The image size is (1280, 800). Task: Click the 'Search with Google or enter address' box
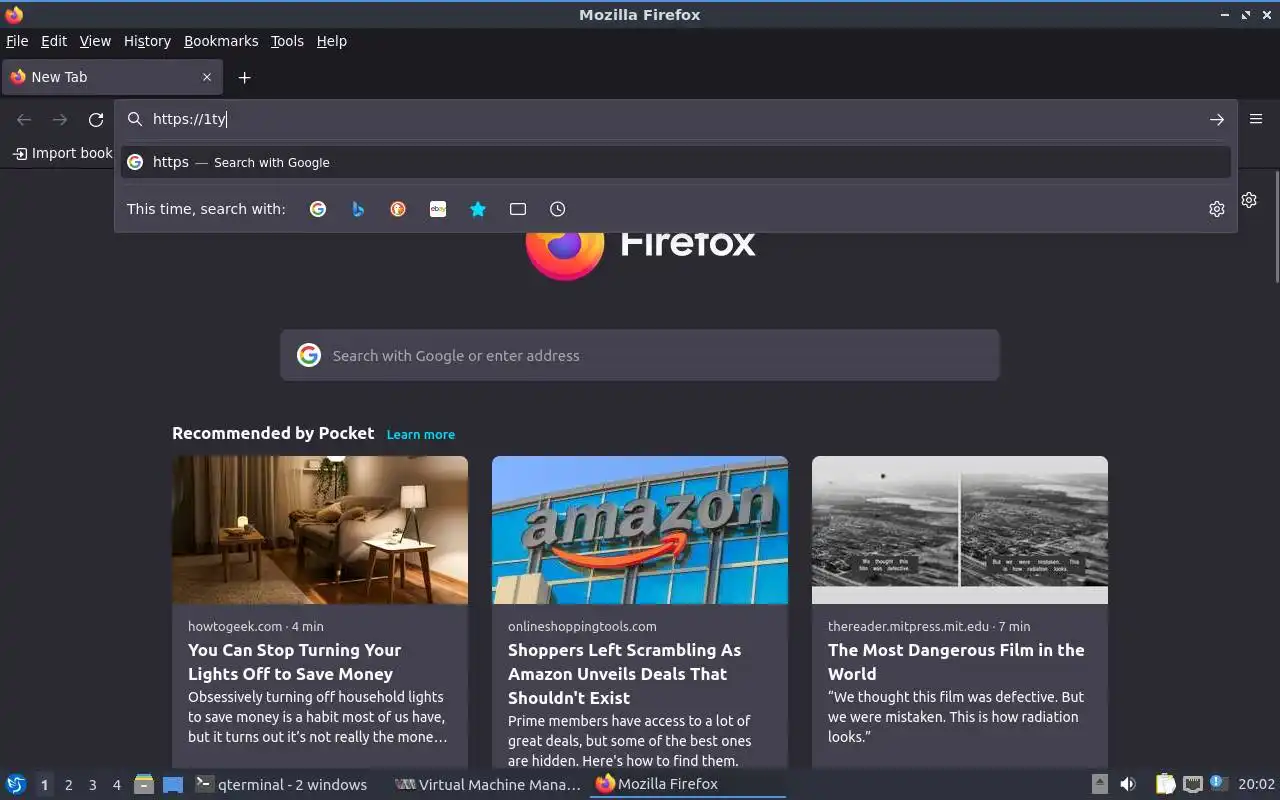(x=640, y=355)
